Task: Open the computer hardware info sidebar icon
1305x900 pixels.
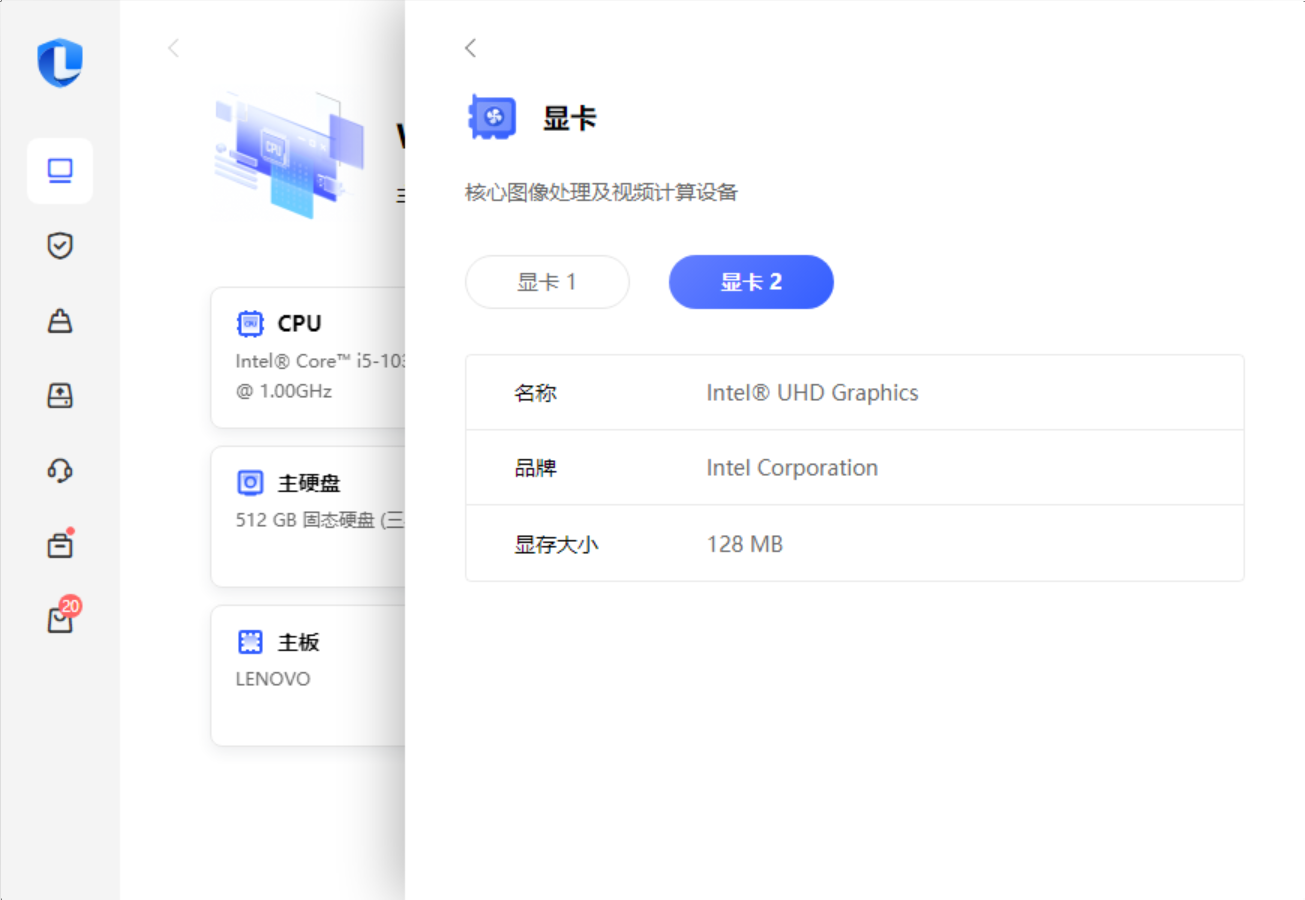Action: coord(60,171)
